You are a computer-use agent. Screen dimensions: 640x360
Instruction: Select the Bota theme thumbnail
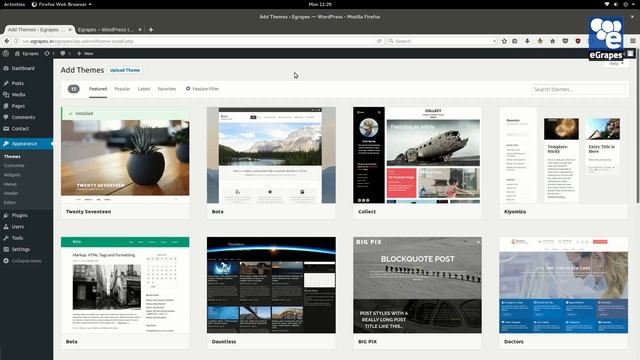[x=271, y=155]
